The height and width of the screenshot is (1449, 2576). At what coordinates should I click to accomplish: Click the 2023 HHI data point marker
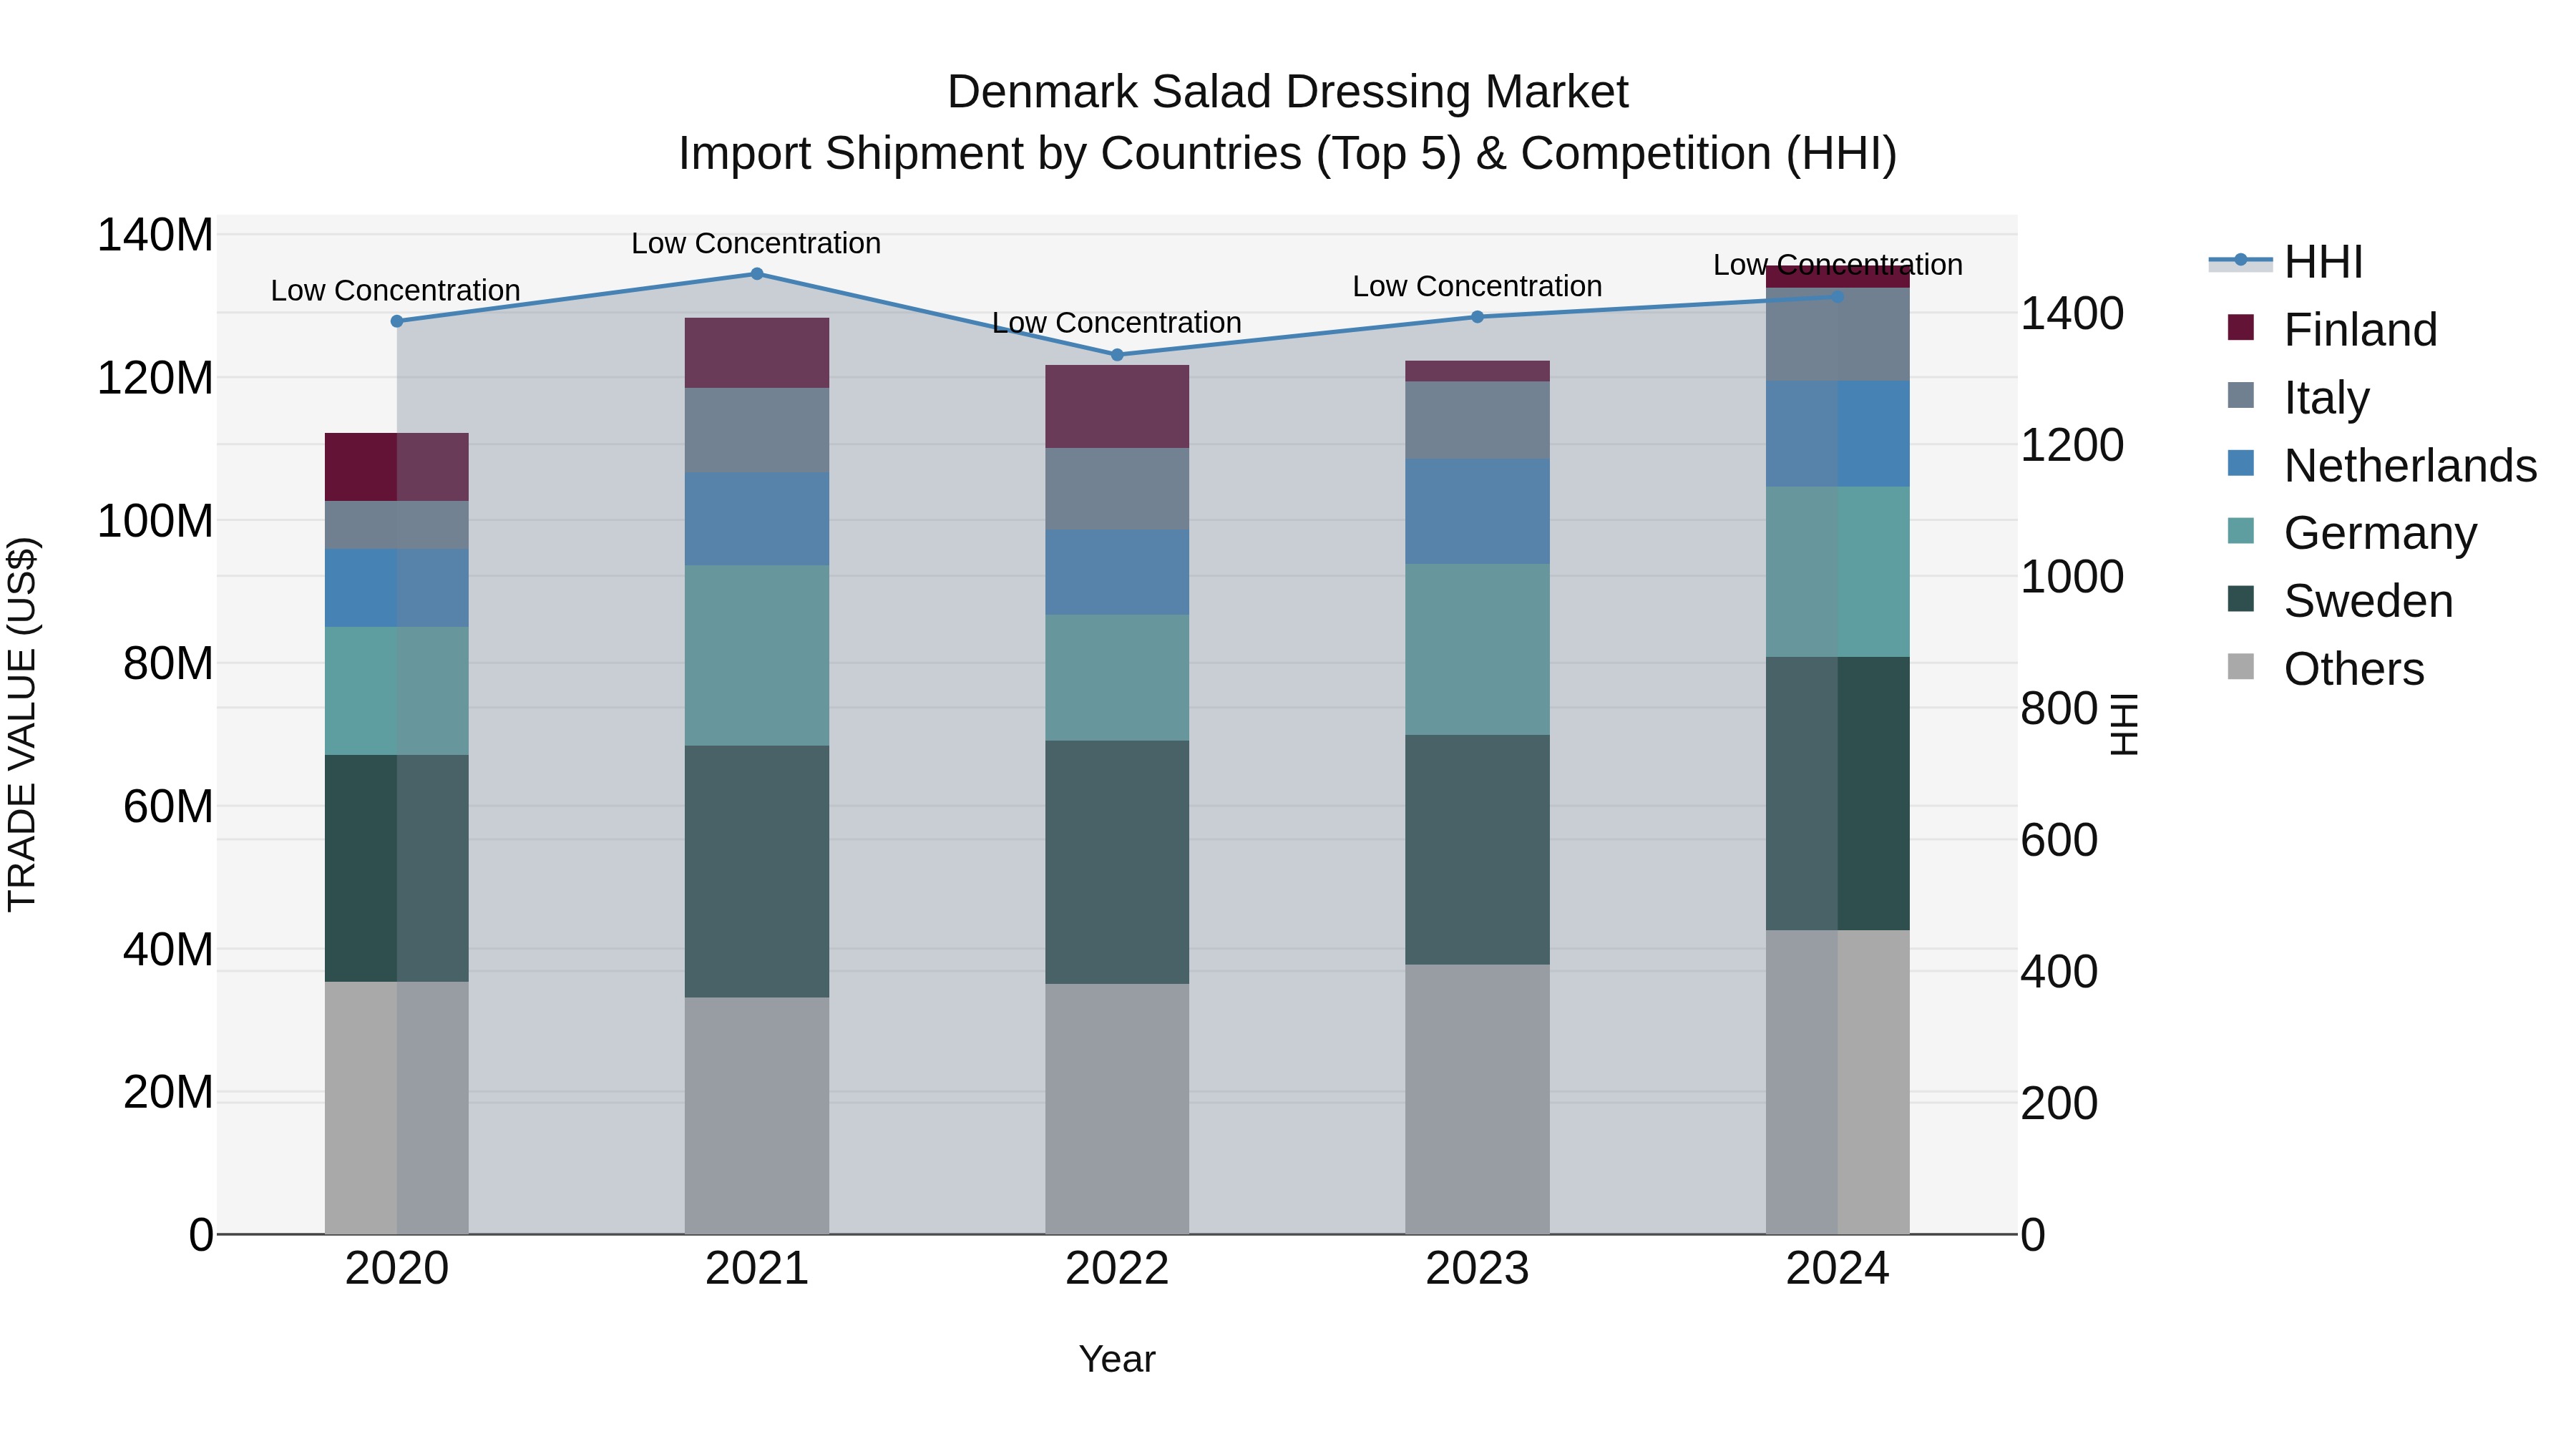1477,317
